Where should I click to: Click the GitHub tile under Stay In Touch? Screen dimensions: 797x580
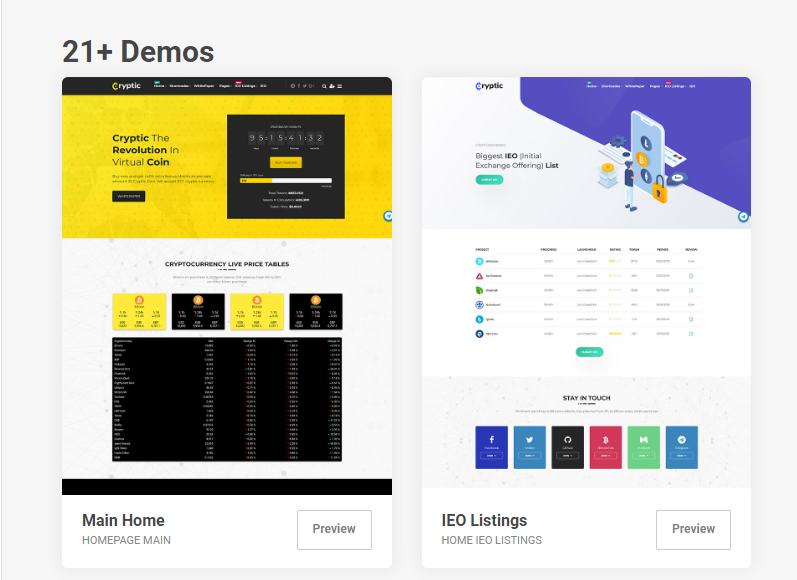(x=568, y=447)
